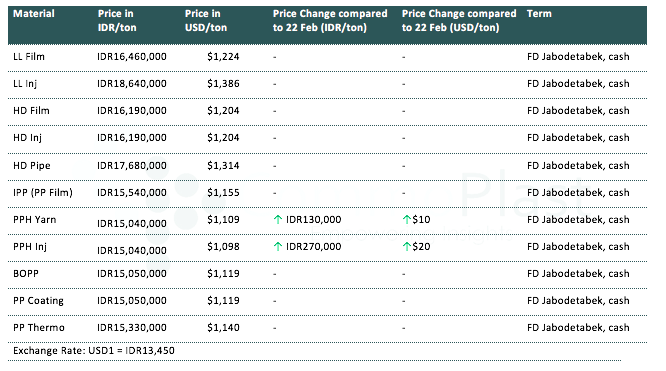This screenshot has height=371, width=666.
Task: Click the green up arrow beside IDR130,000
Action: pos(278,220)
